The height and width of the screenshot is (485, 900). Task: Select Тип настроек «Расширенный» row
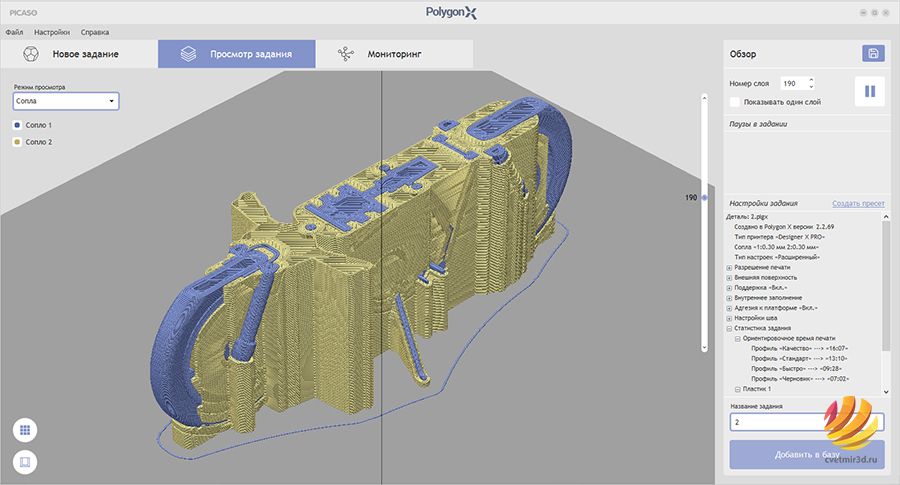(777, 258)
